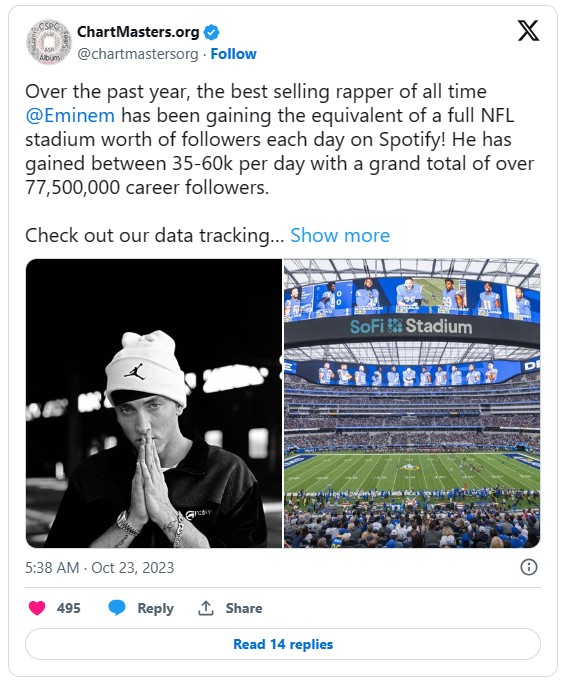Open the ChartMasters.org profile avatar
The image size is (566, 684).
tap(48, 42)
